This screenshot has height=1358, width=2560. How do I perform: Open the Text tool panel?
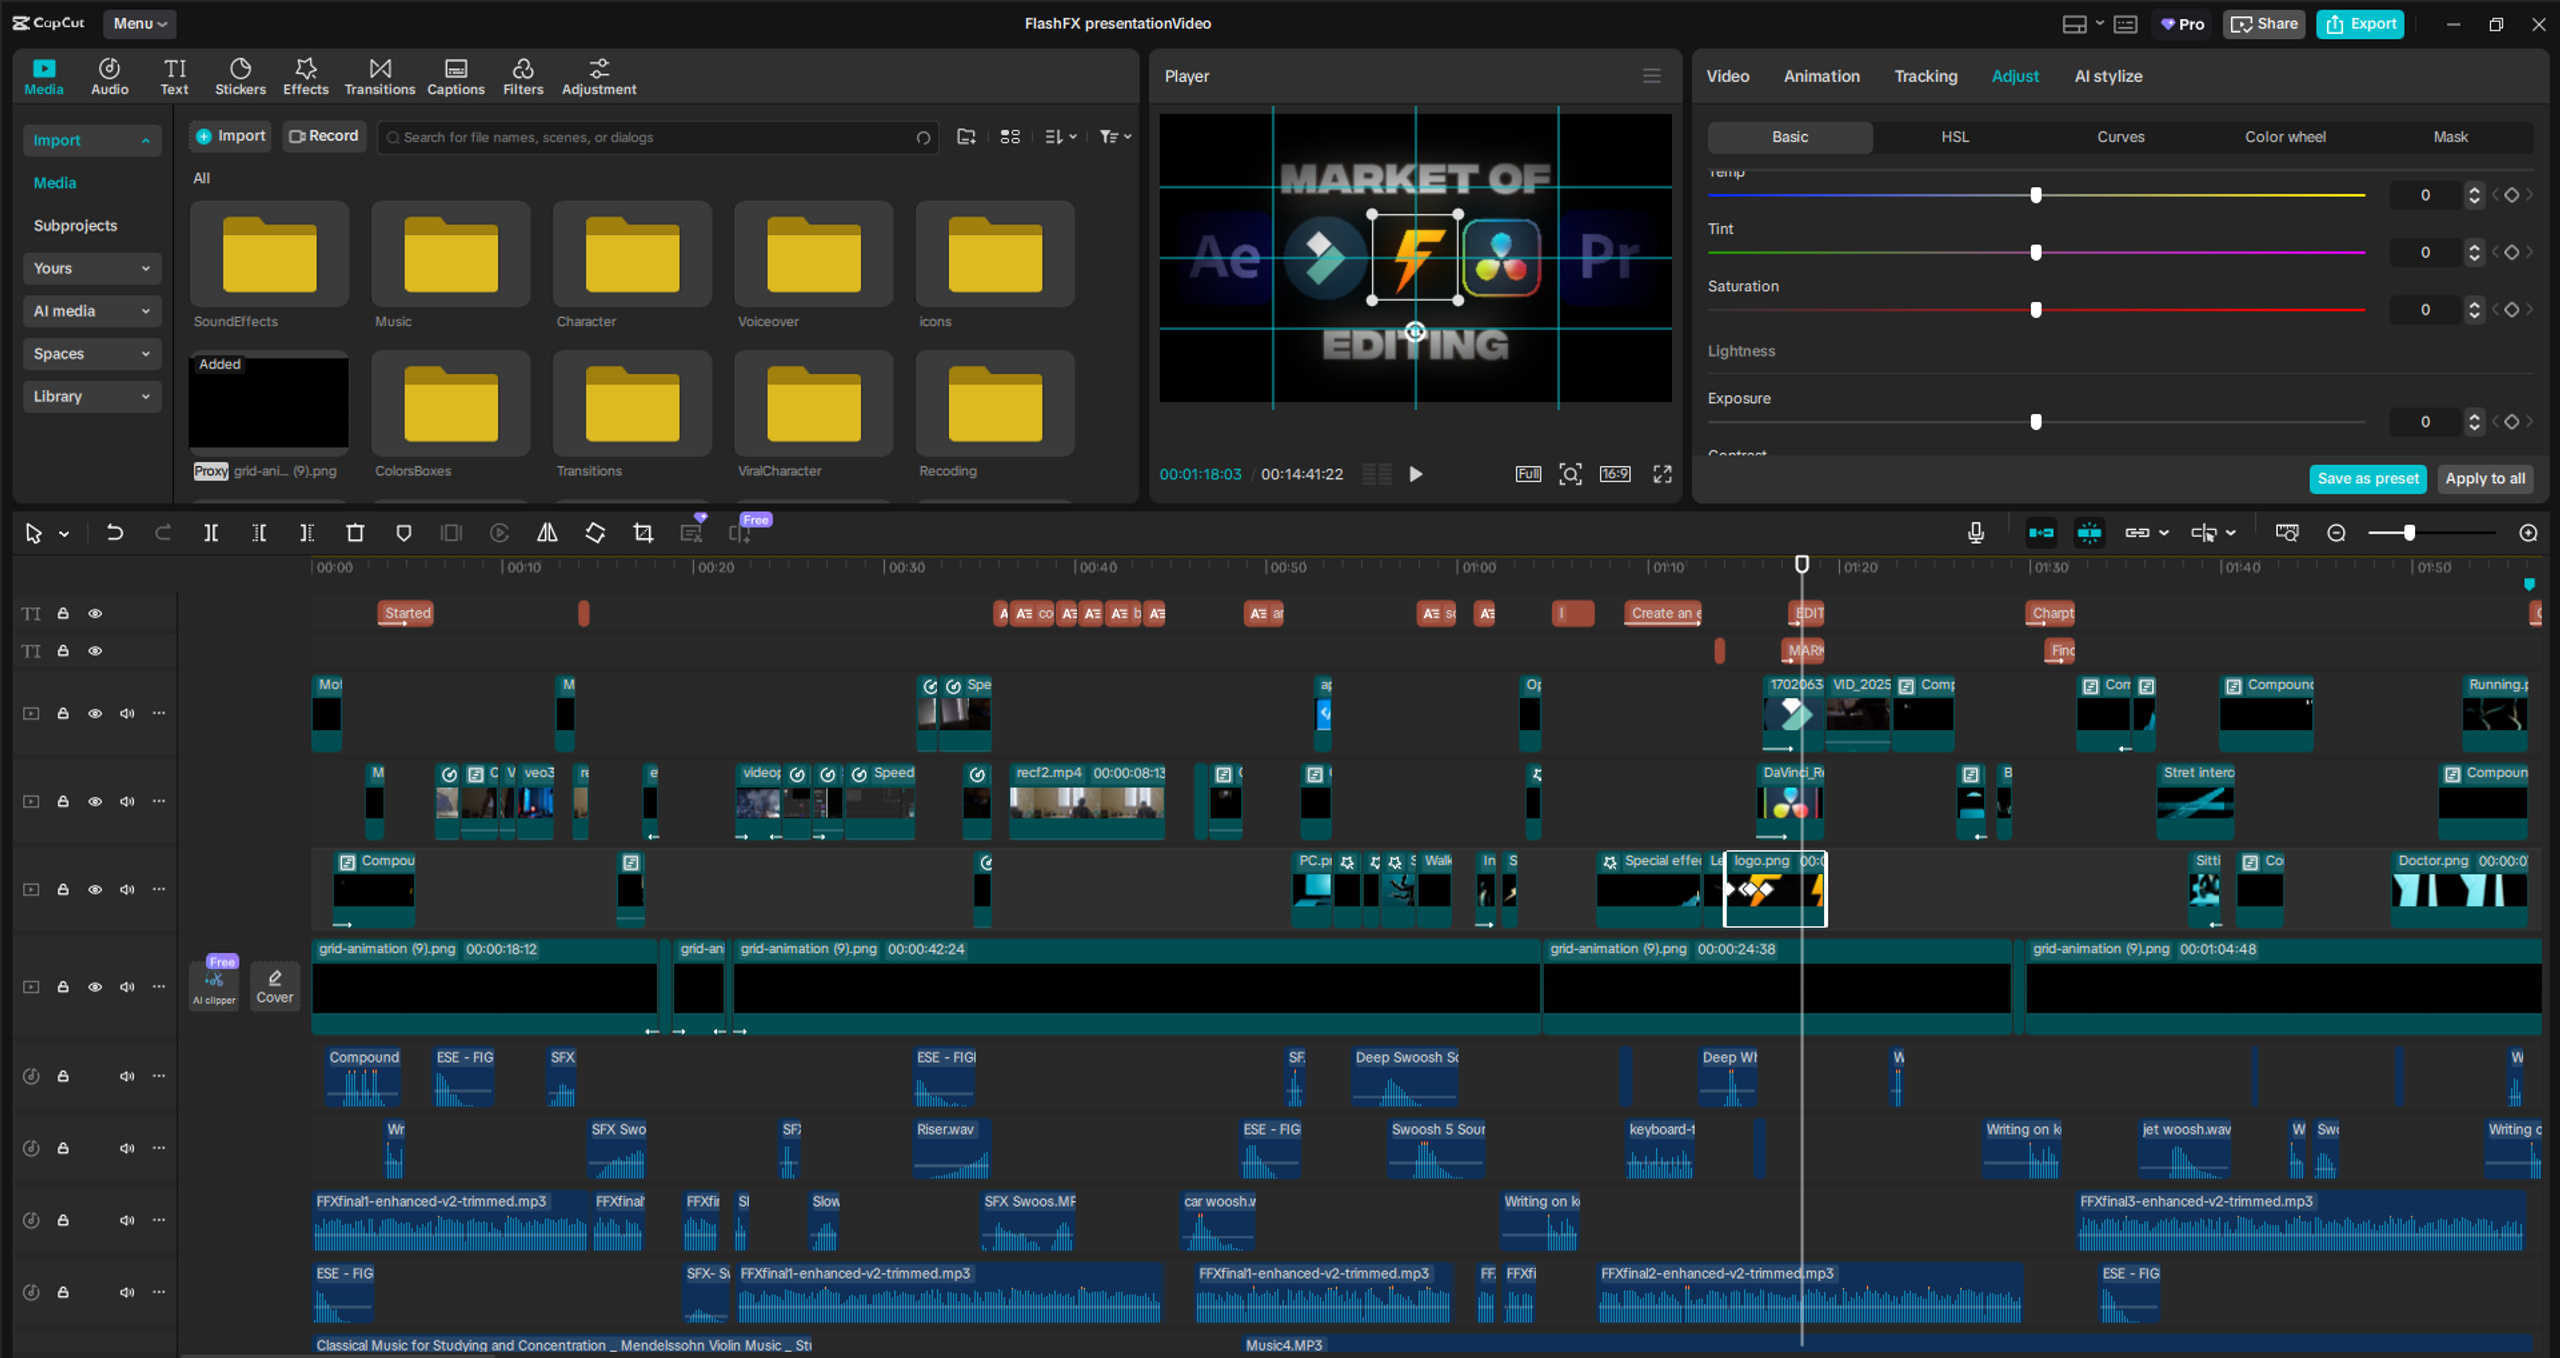[x=174, y=76]
